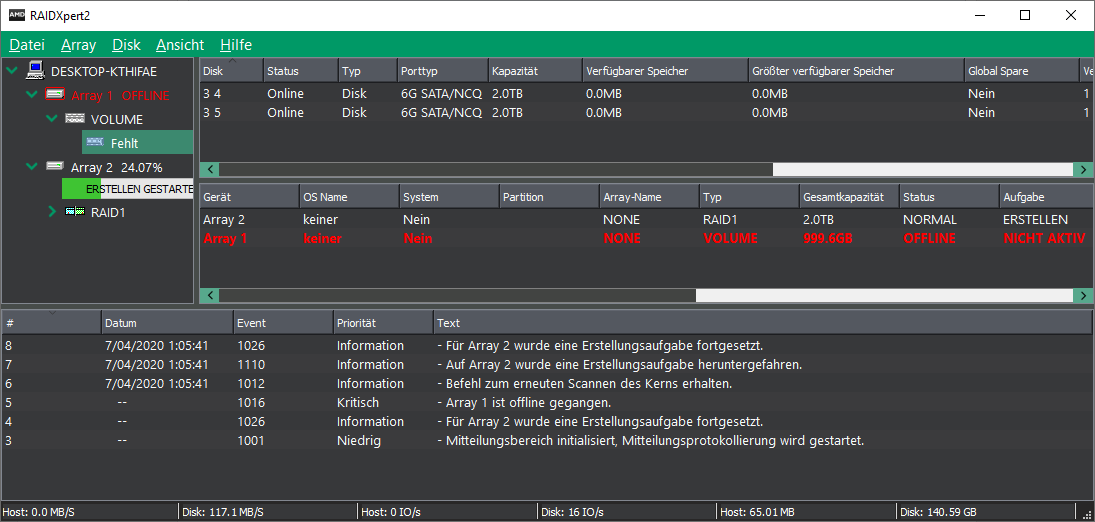This screenshot has width=1095, height=522.
Task: Collapse the Array 1 OFFLINE node
Action: [x=31, y=95]
